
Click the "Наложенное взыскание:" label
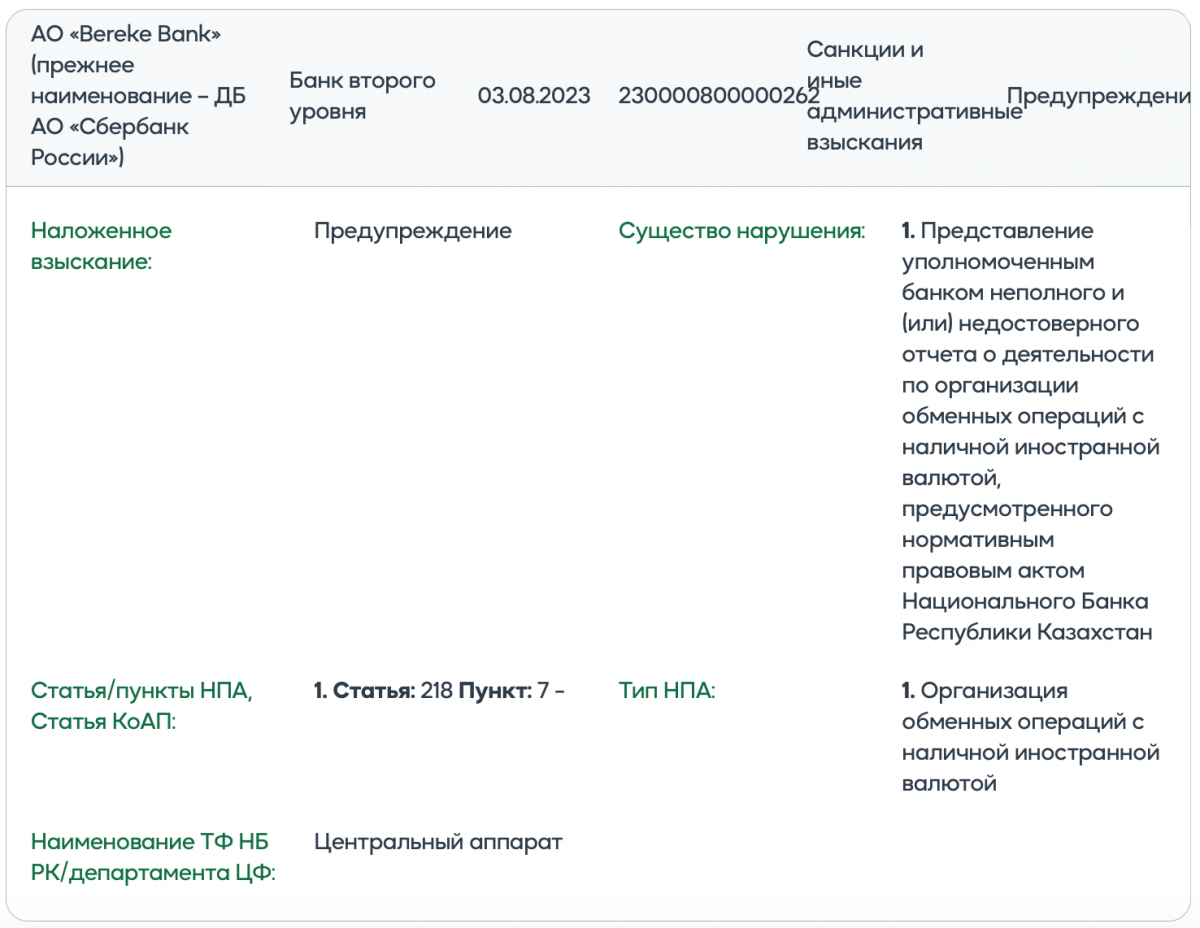pyautogui.click(x=101, y=246)
